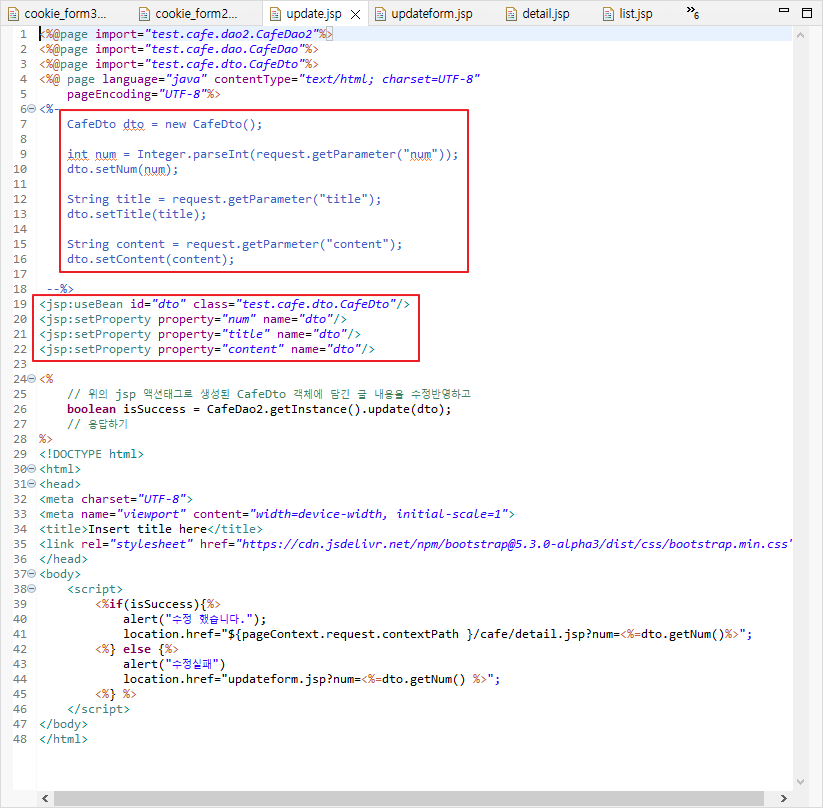Click the list.jsp file icon
Image resolution: width=823 pixels, height=808 pixels.
(x=608, y=14)
